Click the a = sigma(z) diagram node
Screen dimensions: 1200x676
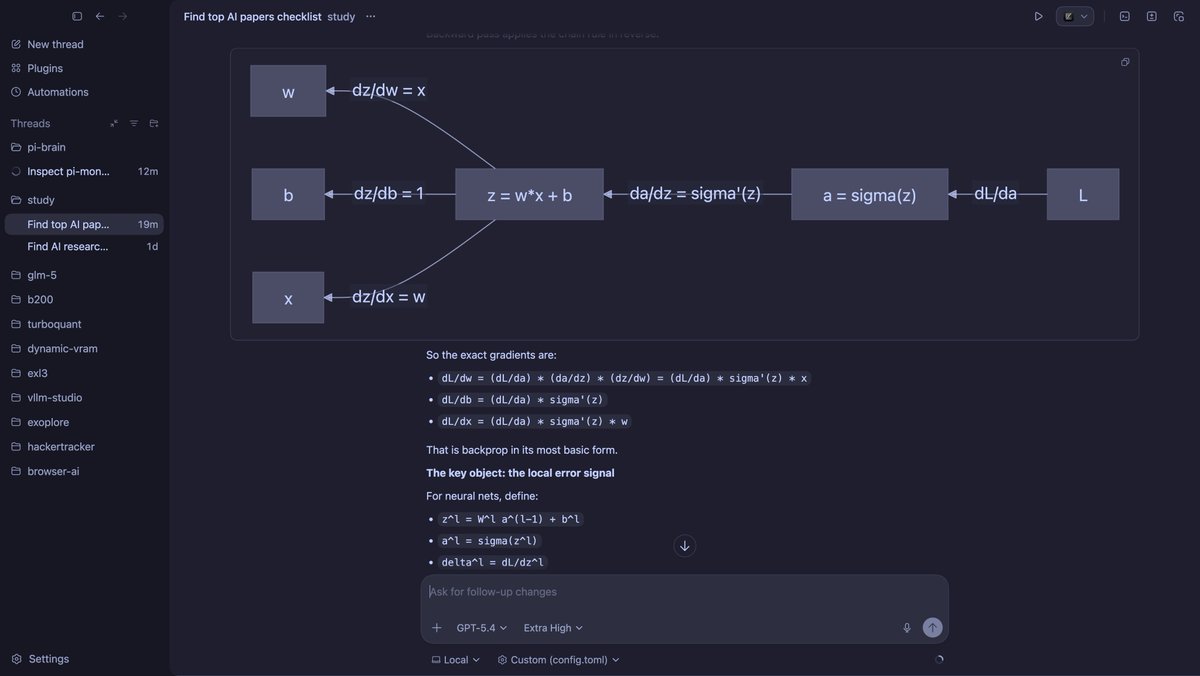pyautogui.click(x=869, y=194)
